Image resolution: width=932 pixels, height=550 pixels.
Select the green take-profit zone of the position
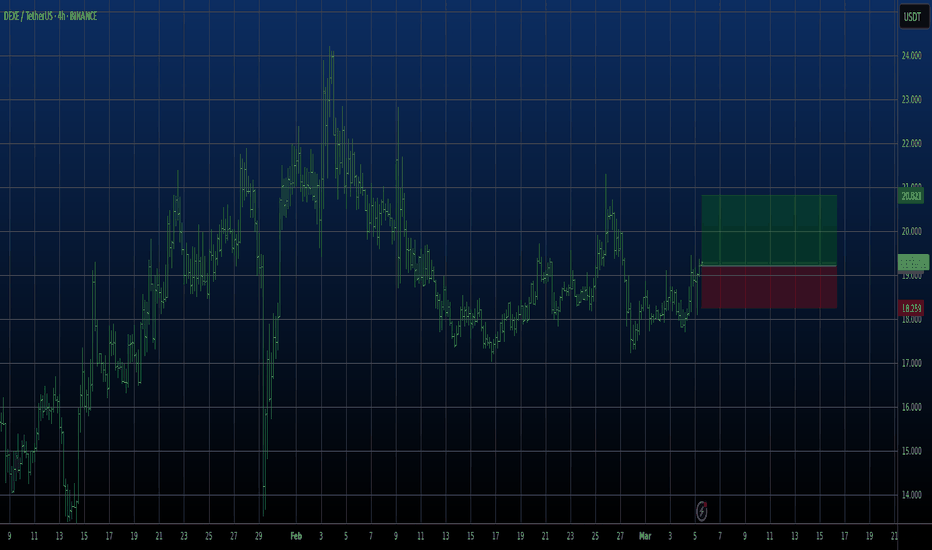[769, 230]
